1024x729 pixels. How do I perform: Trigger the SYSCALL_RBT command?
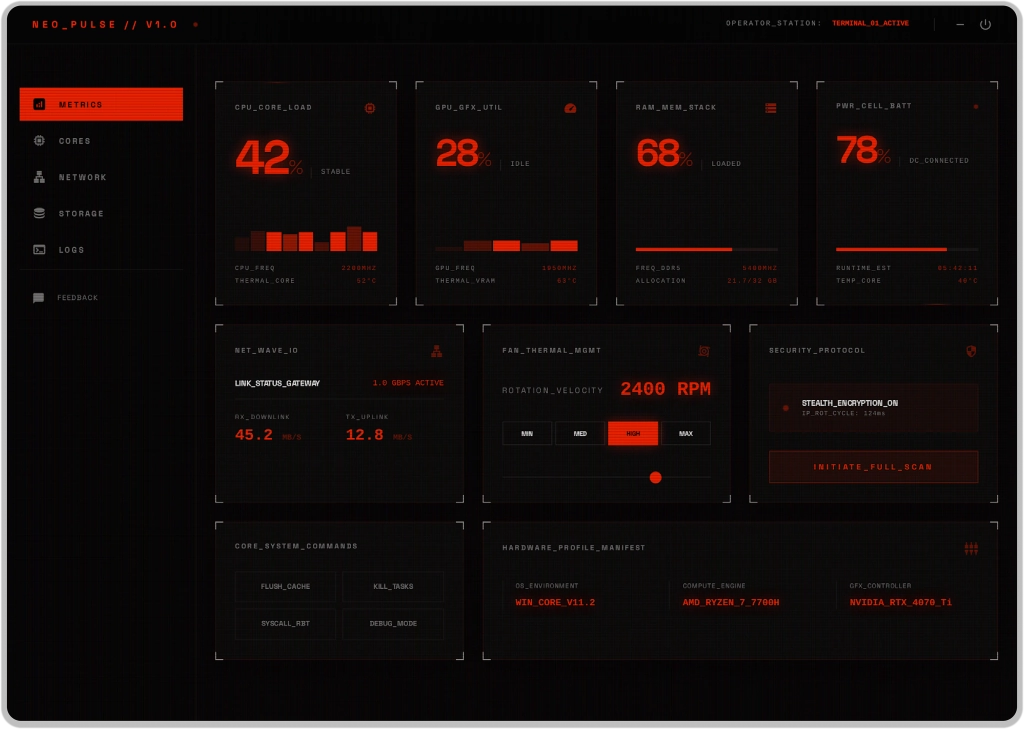[x=285, y=624]
